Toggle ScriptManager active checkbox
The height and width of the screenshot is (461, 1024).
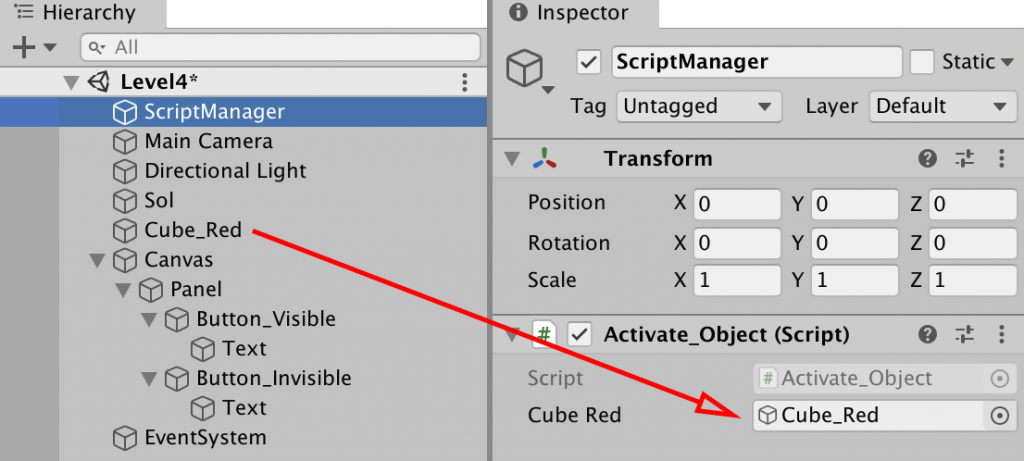point(589,62)
